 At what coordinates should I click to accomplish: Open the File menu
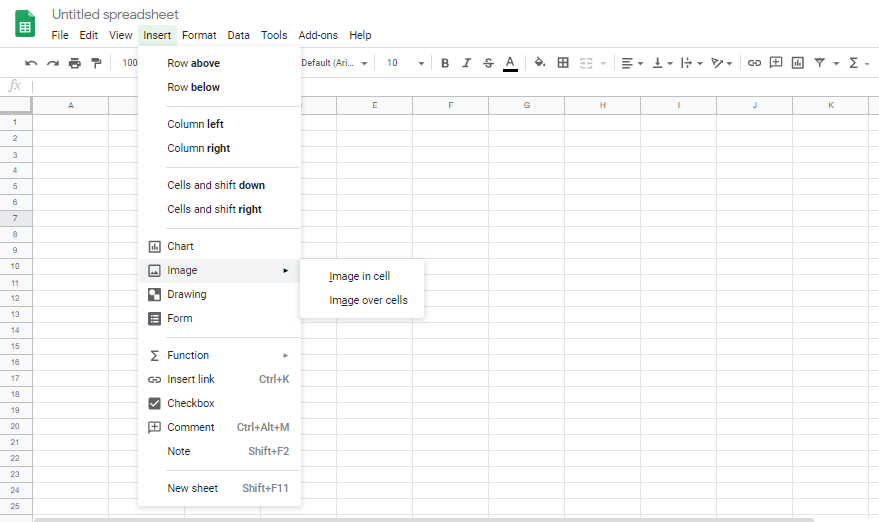[x=60, y=35]
